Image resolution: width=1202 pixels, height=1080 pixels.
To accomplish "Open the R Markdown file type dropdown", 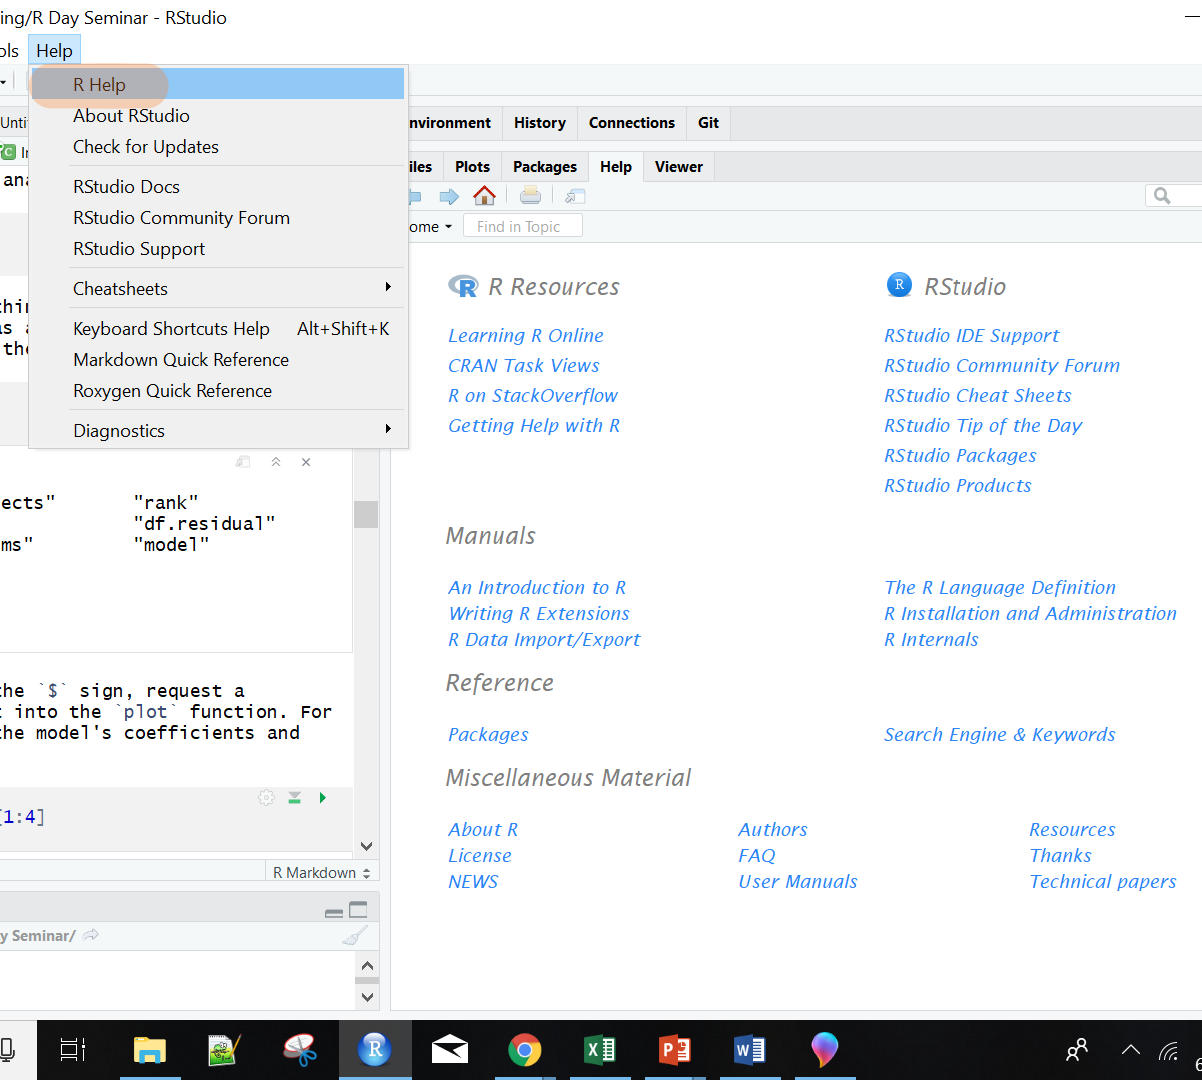I will click(x=322, y=873).
